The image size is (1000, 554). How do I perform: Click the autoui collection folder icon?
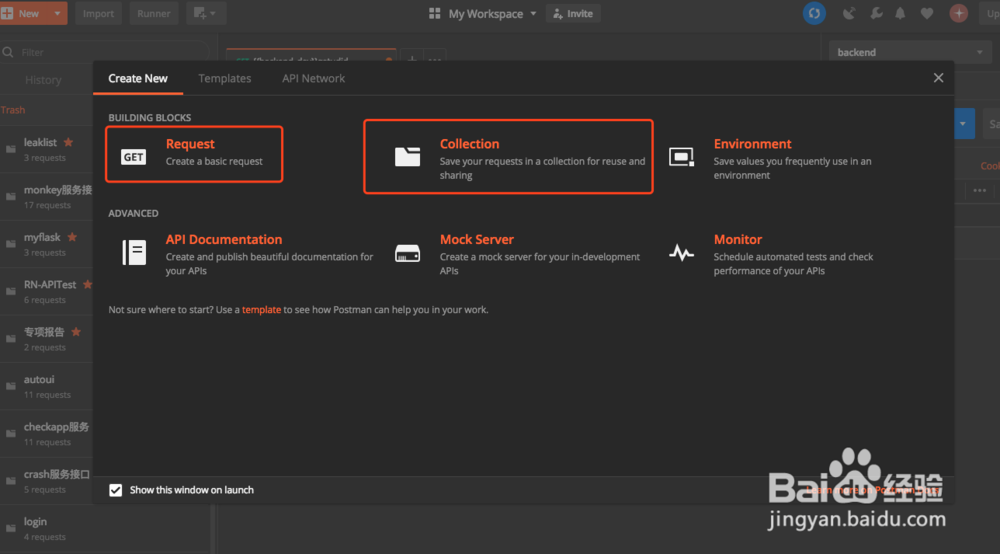[11, 386]
